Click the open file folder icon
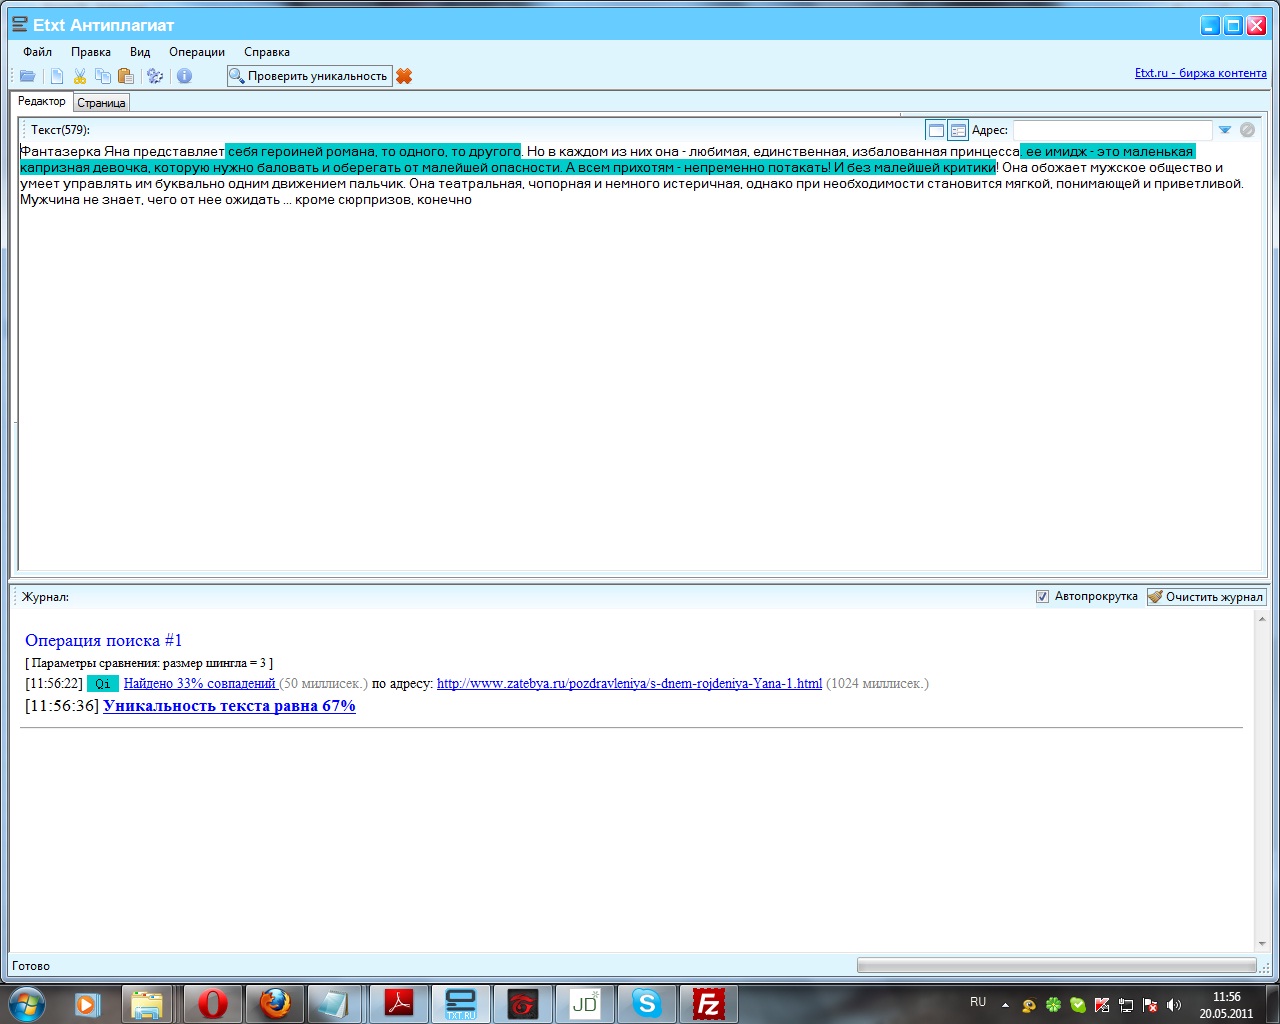The image size is (1280, 1024). tap(28, 76)
